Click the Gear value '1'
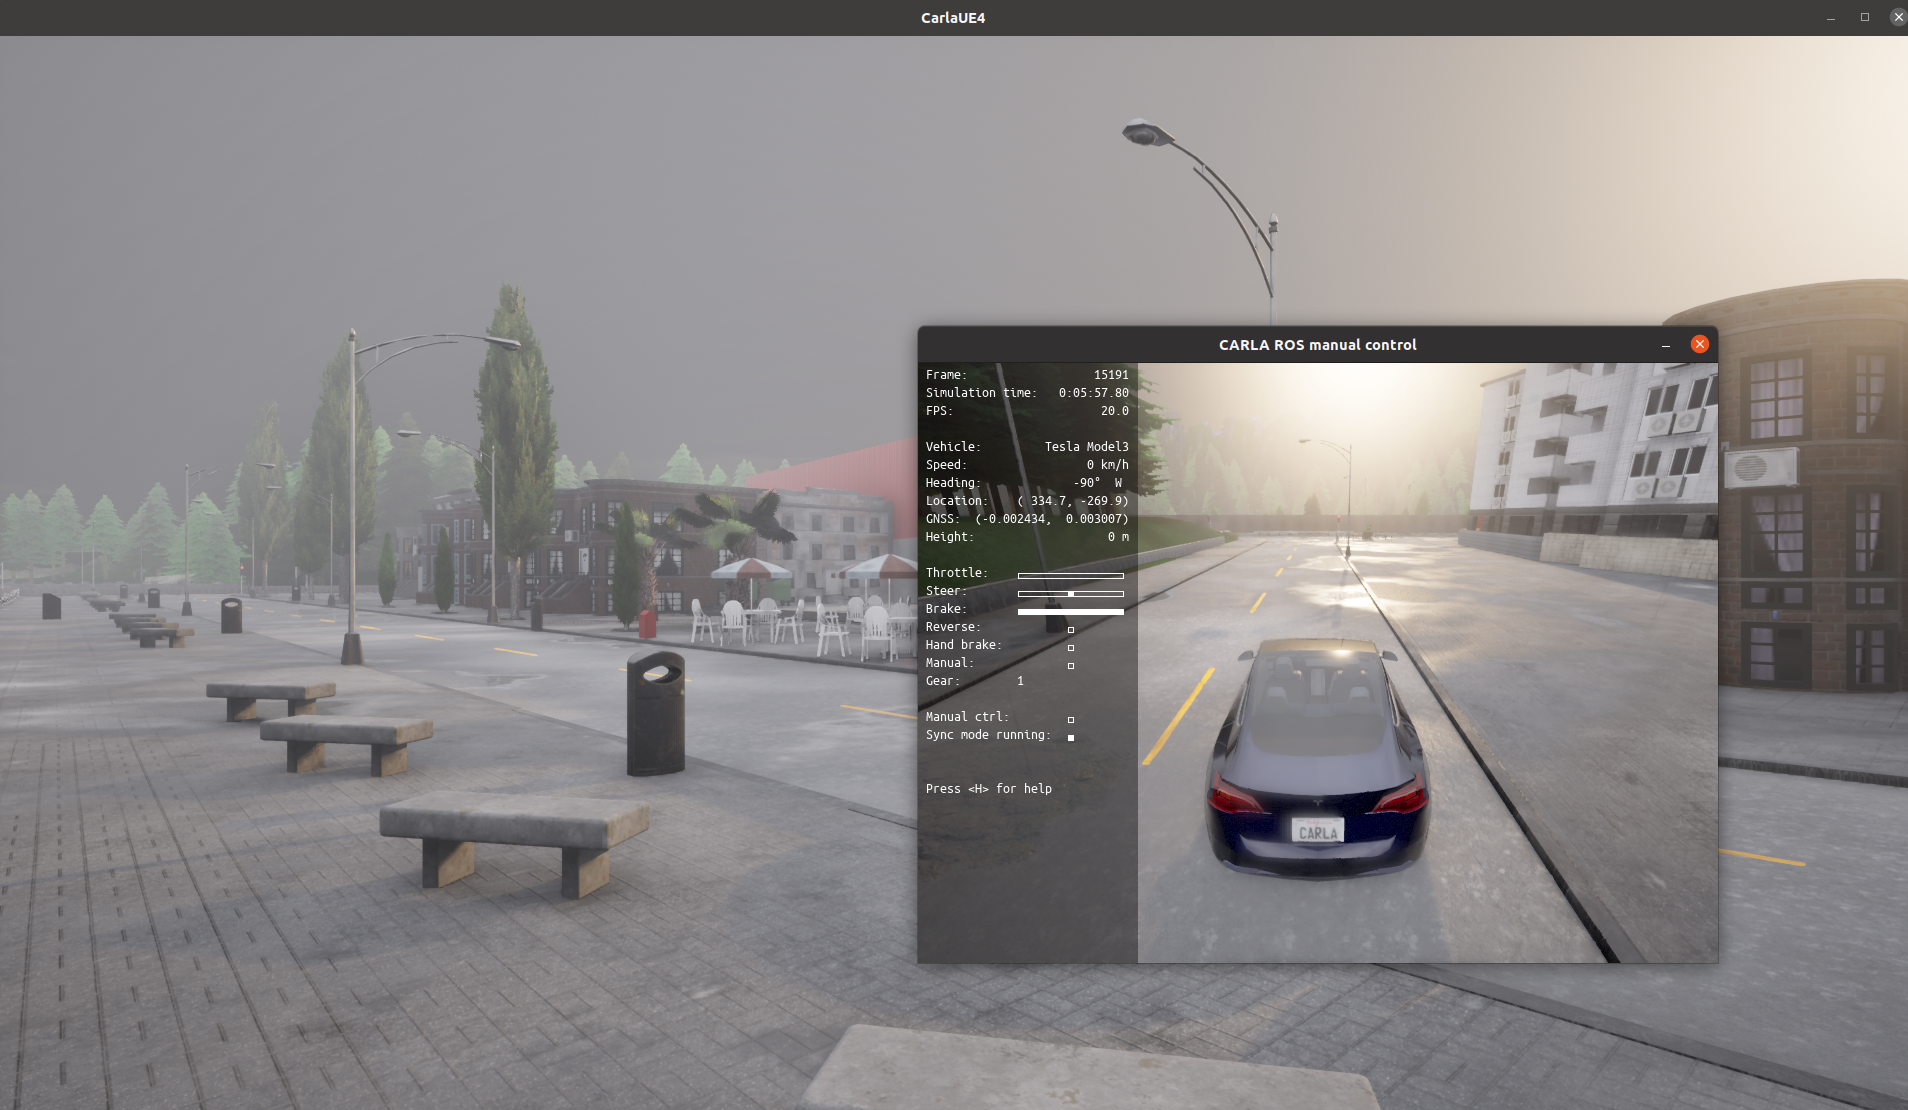The width and height of the screenshot is (1908, 1110). click(x=1020, y=681)
